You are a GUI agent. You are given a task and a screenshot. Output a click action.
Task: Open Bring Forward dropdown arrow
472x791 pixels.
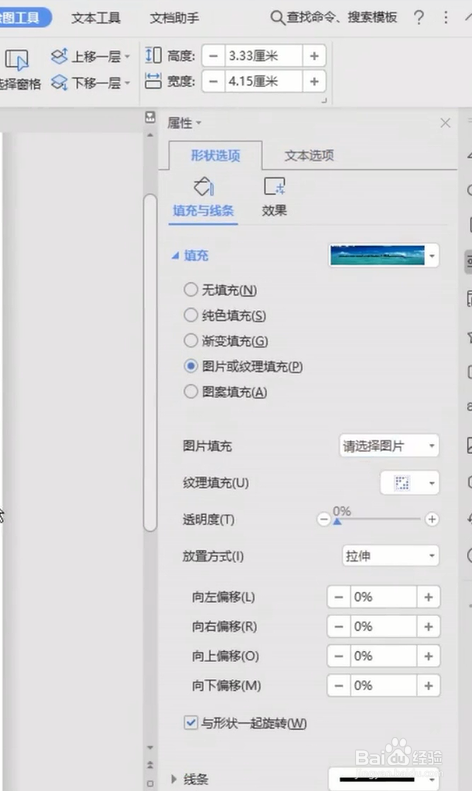127,56
